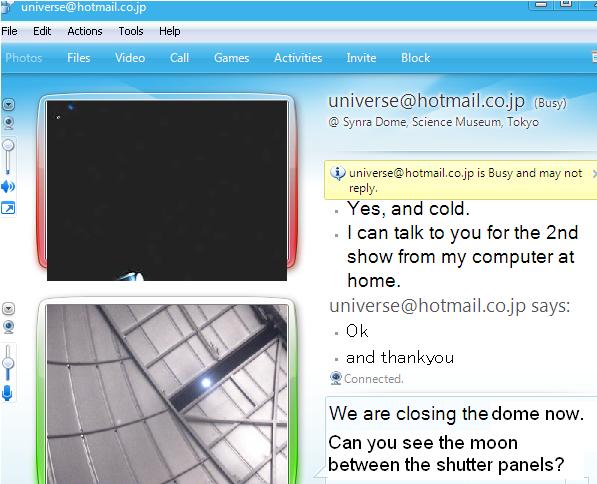This screenshot has width=597, height=484.
Task: Open the Tools menu
Action: tap(131, 31)
